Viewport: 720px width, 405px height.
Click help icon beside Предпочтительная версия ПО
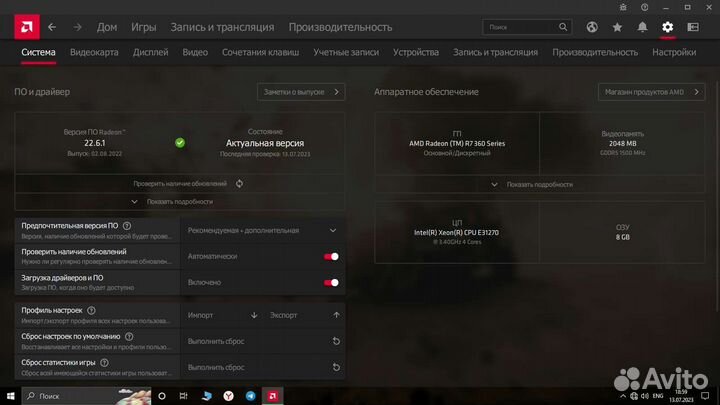[127, 226]
